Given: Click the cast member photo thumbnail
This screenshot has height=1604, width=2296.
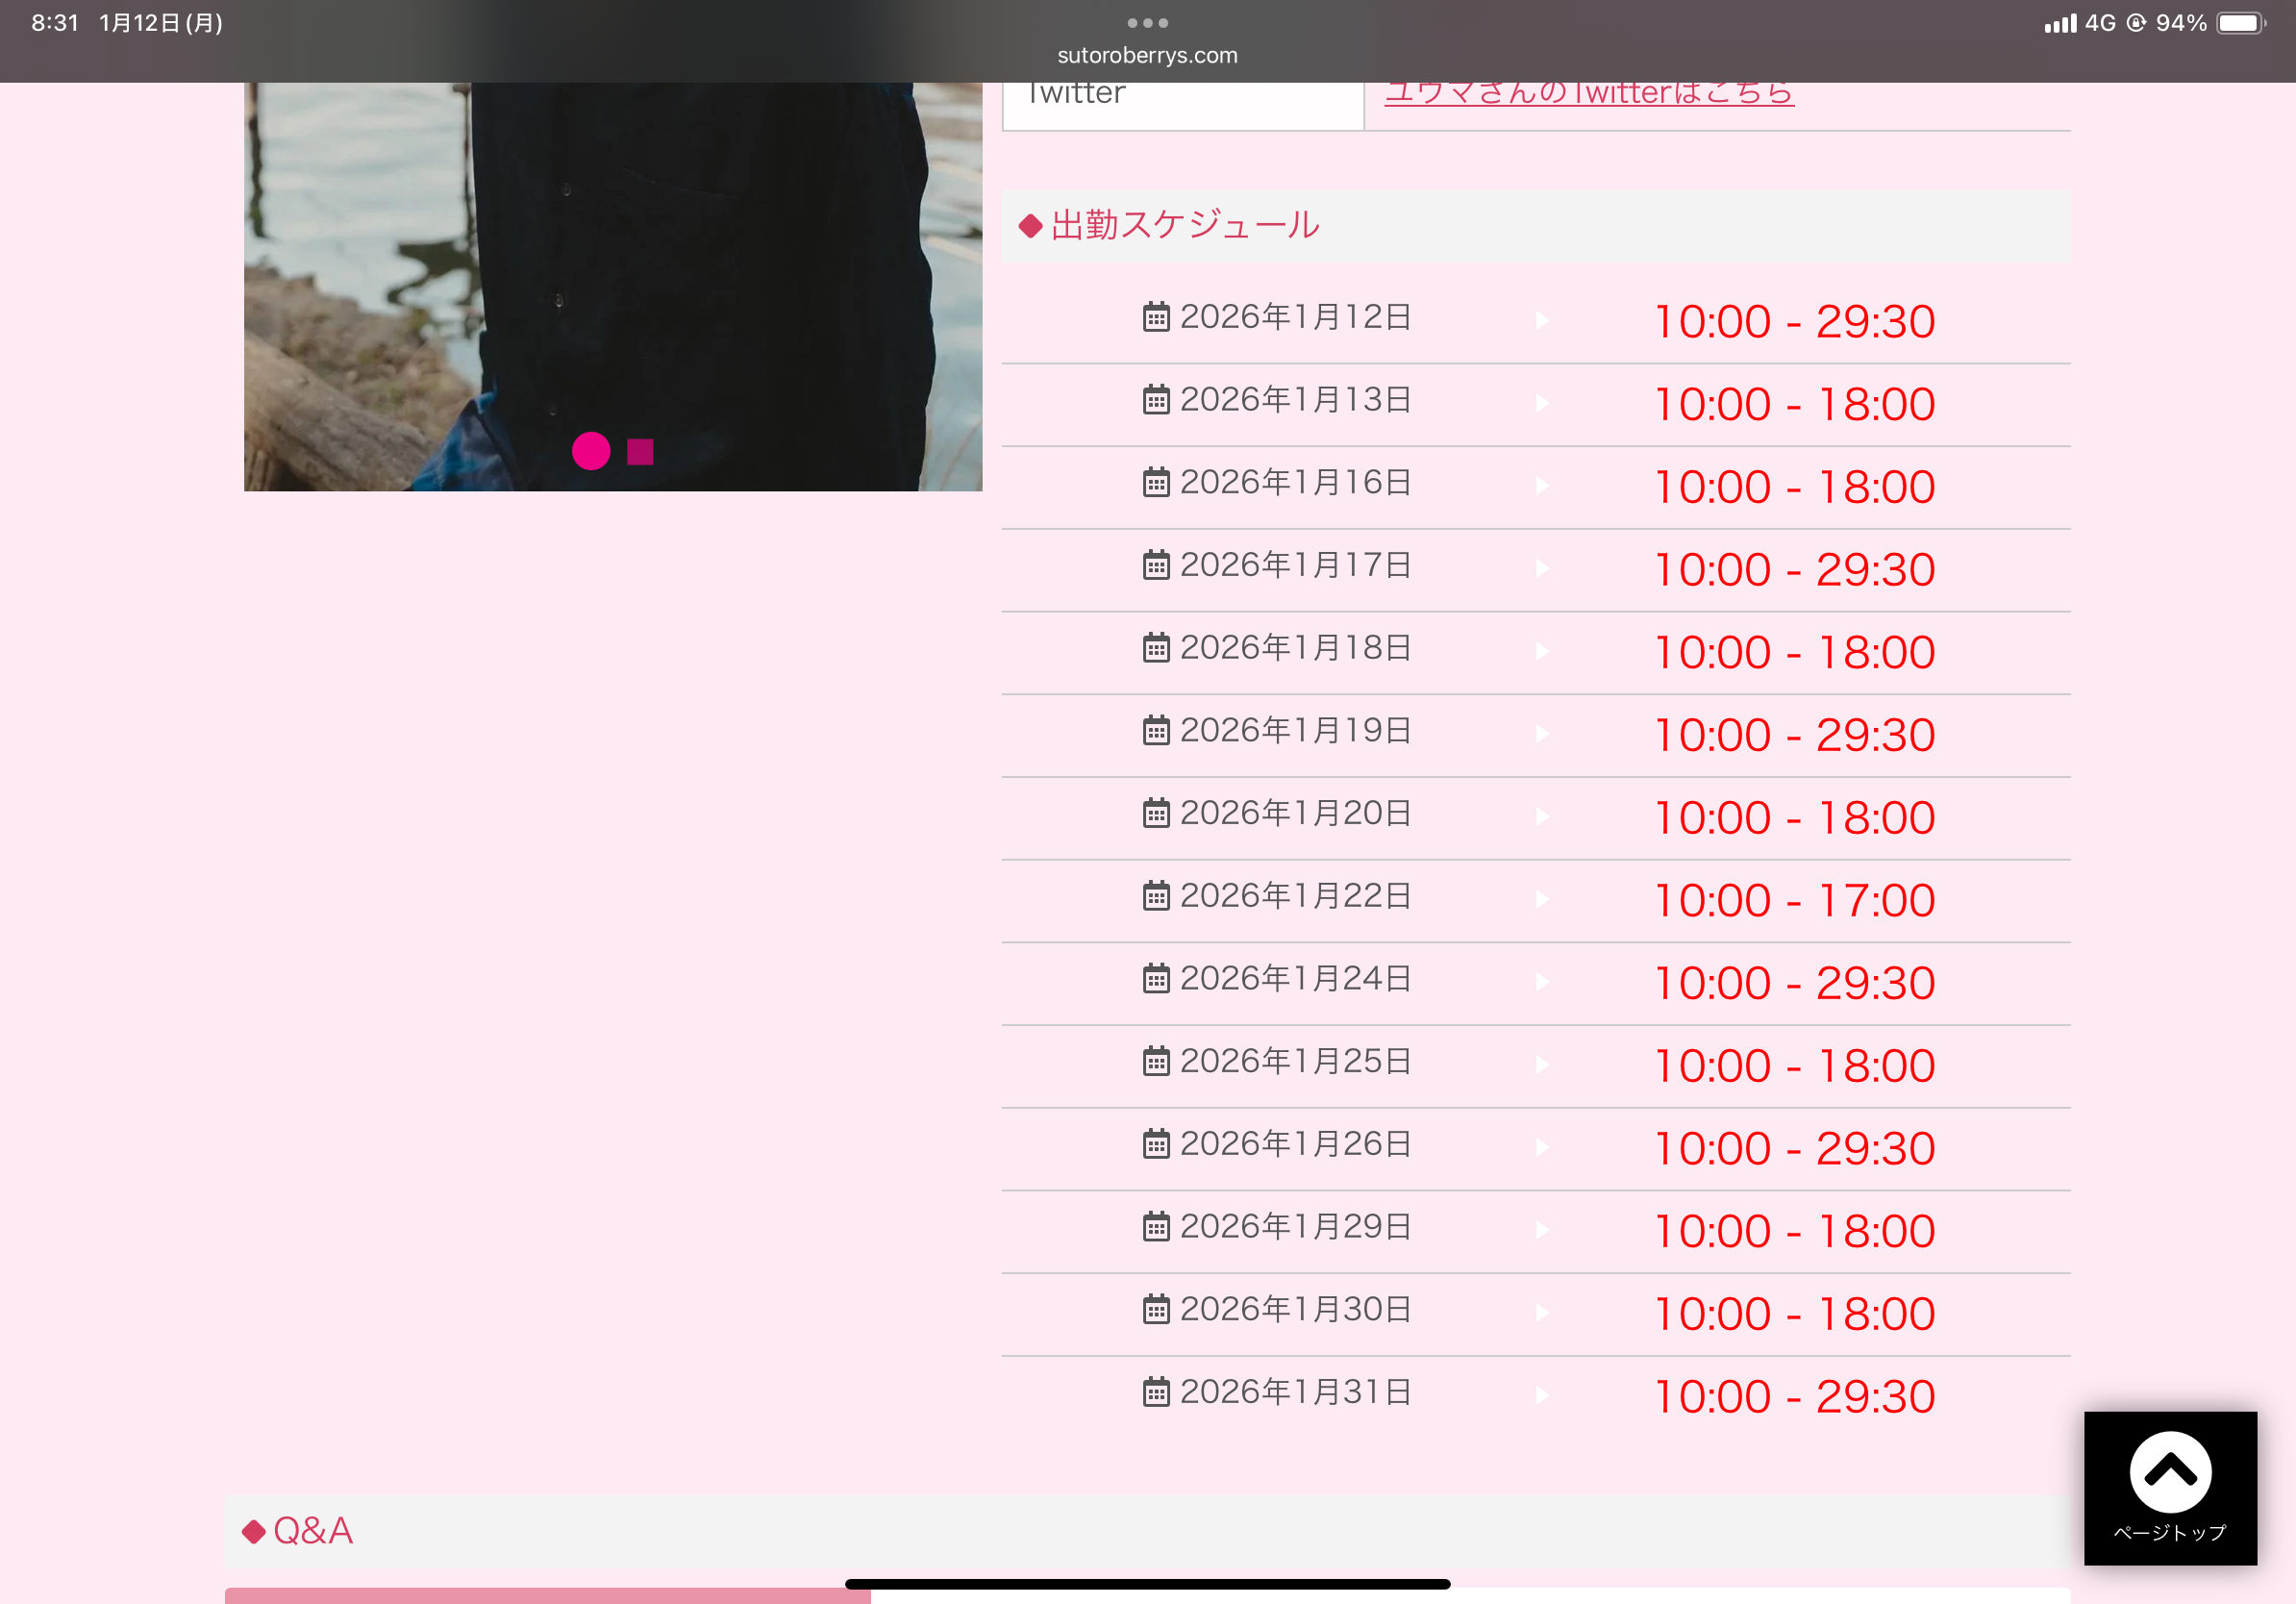Looking at the screenshot, I should [613, 287].
